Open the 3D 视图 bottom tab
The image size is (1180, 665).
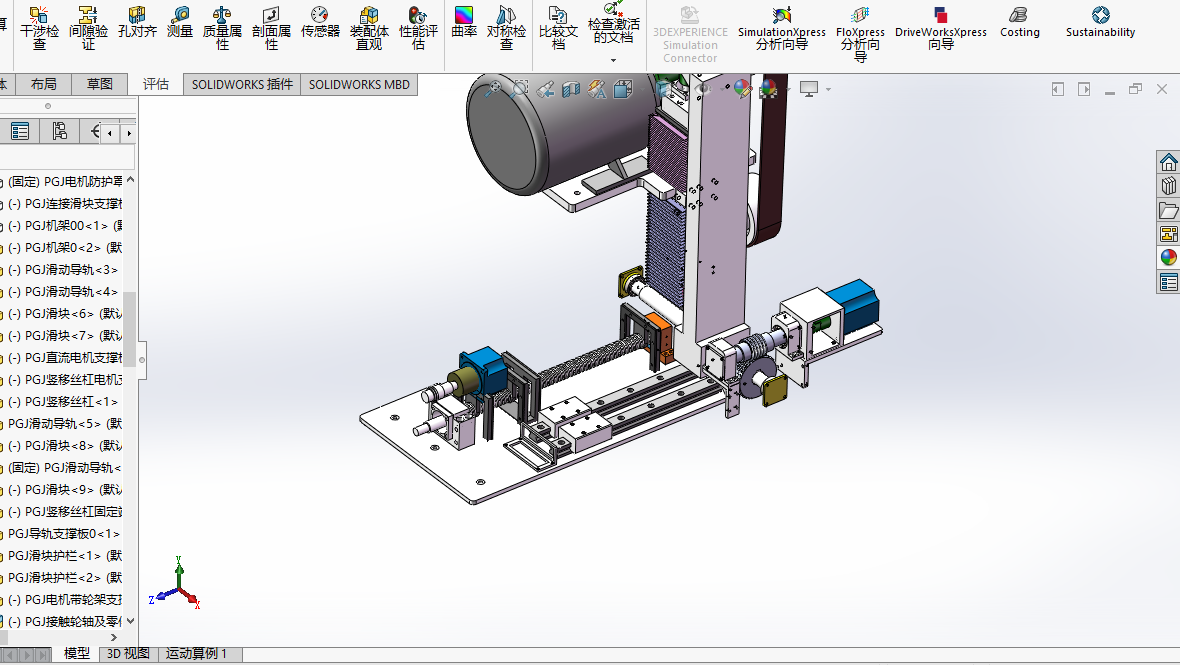tap(128, 654)
